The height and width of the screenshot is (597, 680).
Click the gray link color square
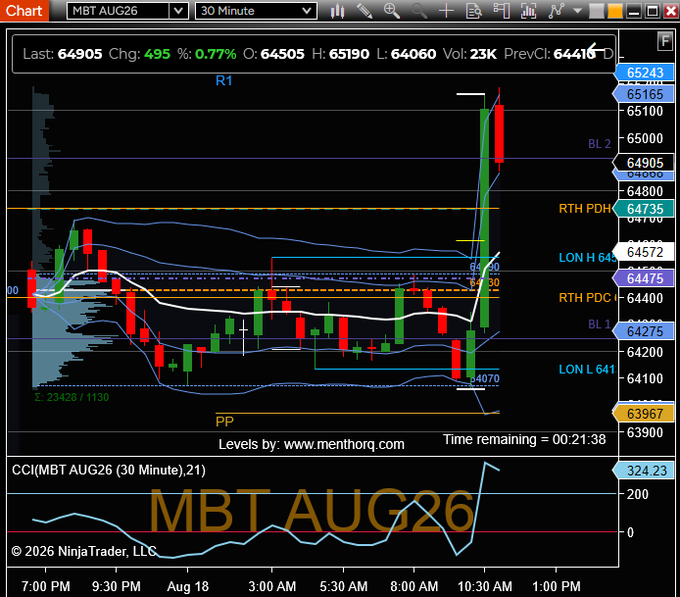pos(596,11)
